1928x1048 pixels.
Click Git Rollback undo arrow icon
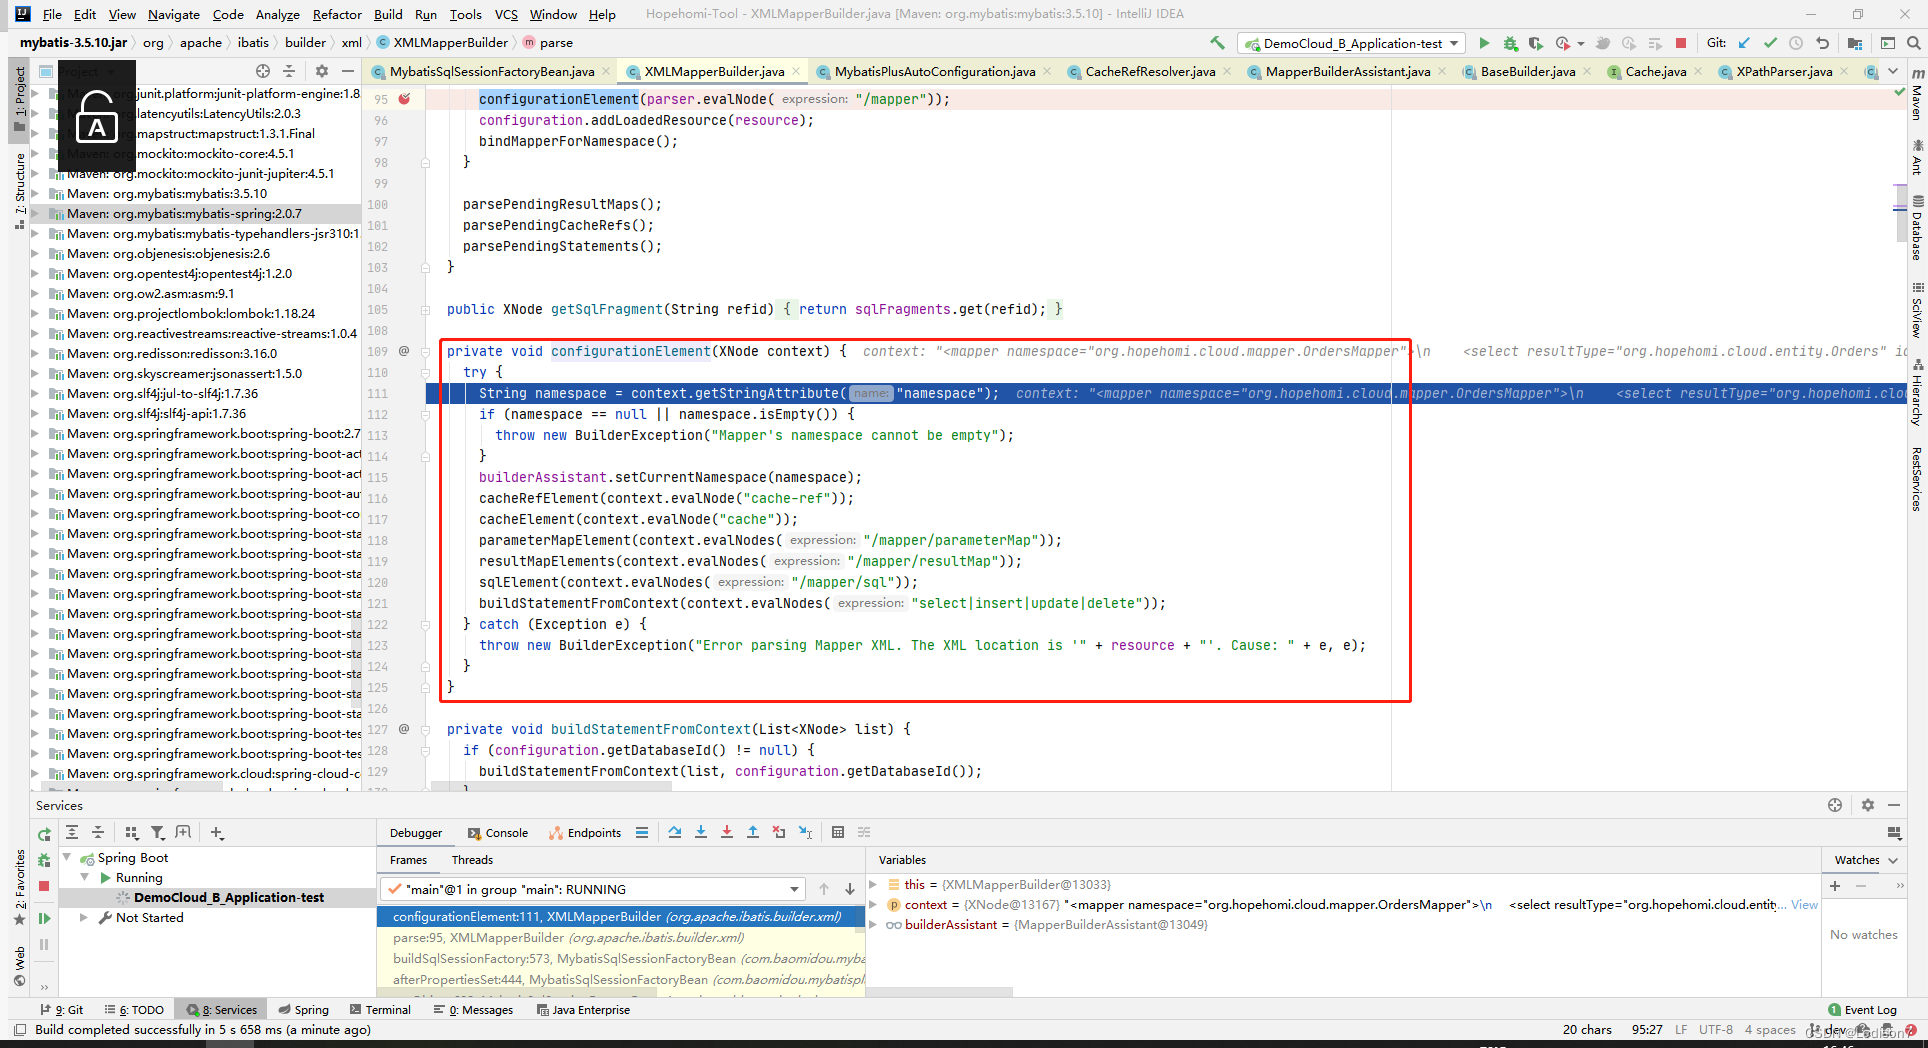(x=1822, y=43)
